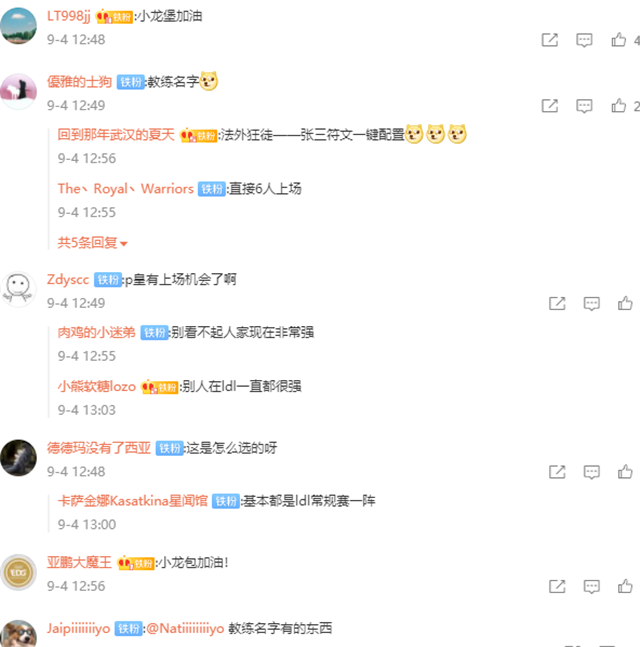The height and width of the screenshot is (647, 640).
Task: Open The、Royal、Warriors username link
Action: coord(125,189)
